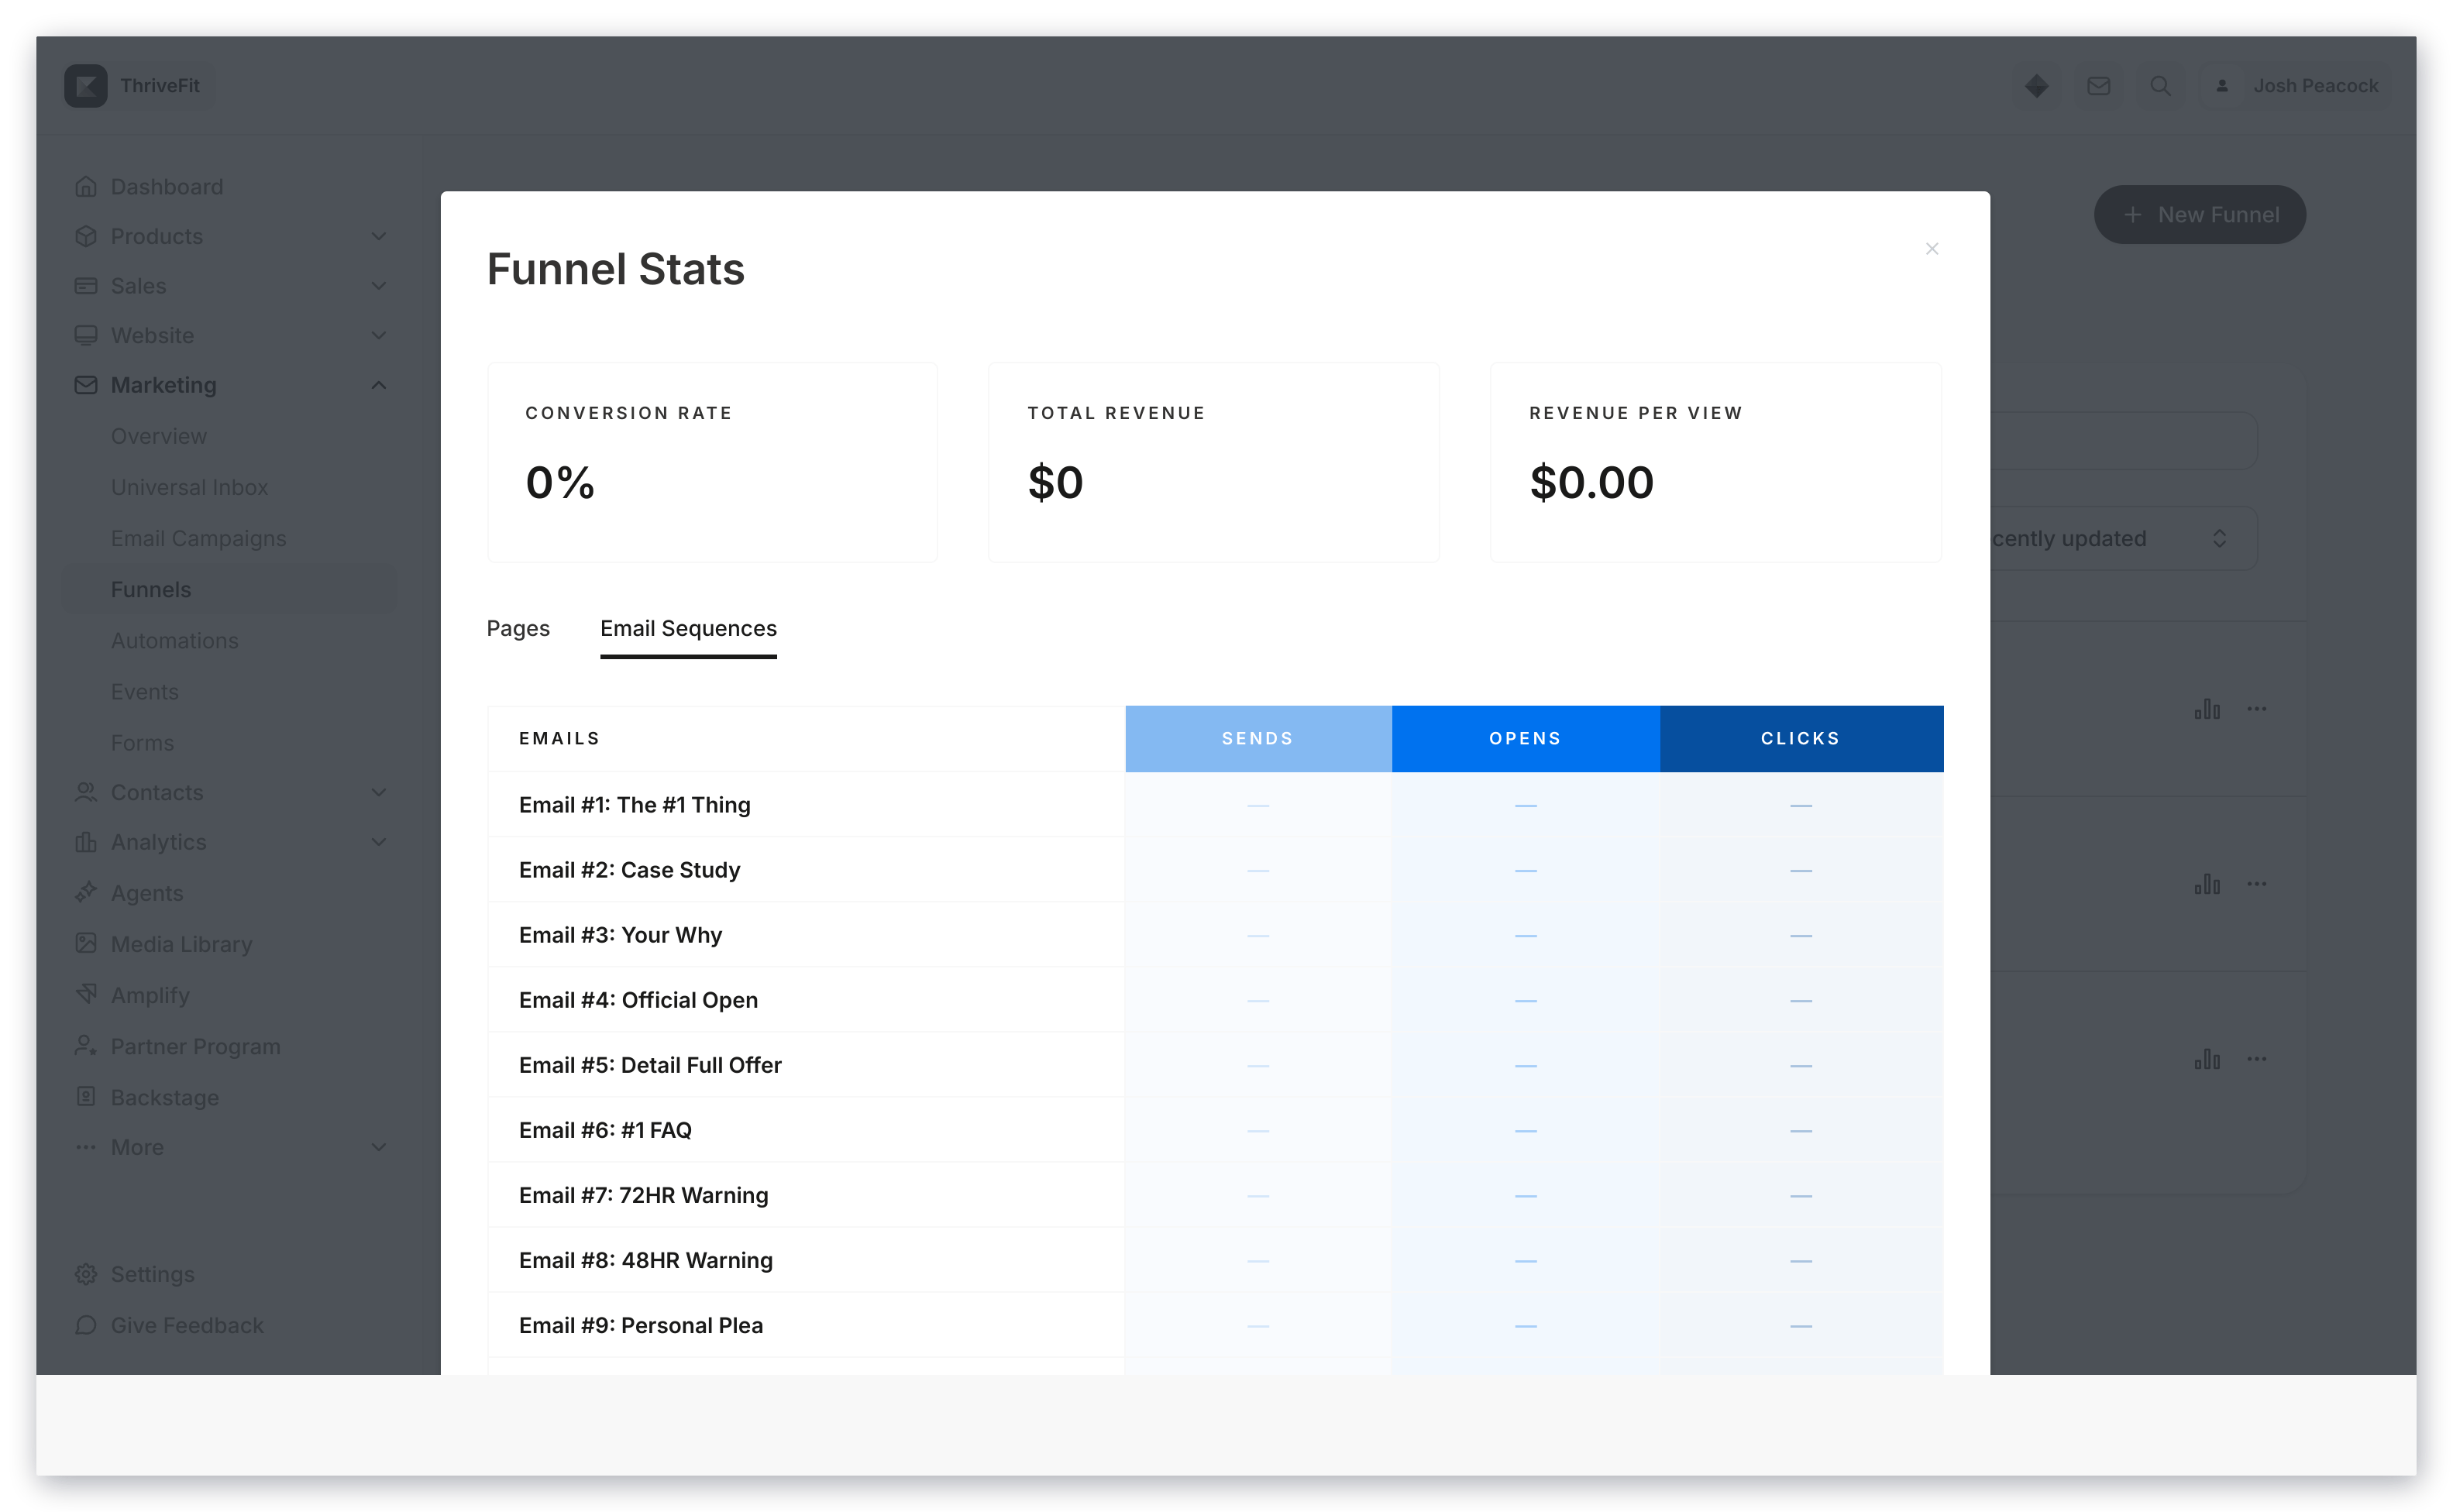
Task: Click the Products box icon
Action: pyautogui.click(x=86, y=236)
